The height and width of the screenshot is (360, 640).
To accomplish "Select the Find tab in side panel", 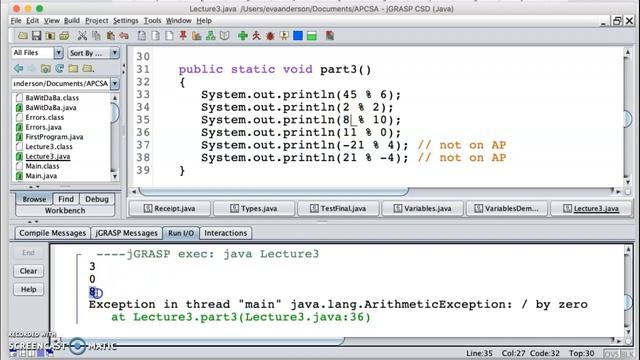I will click(x=66, y=199).
